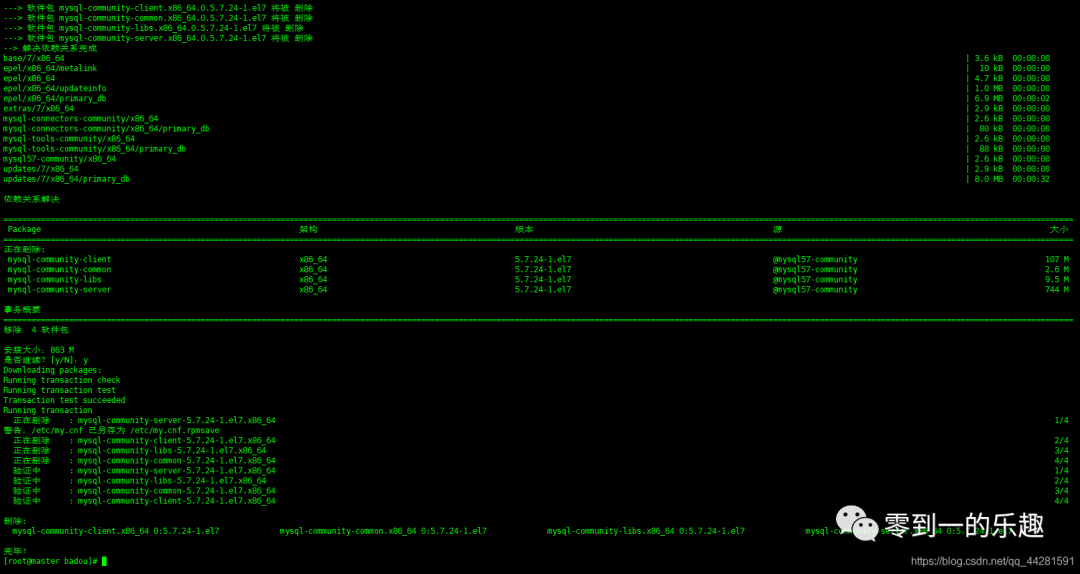The height and width of the screenshot is (574, 1080).
Task: Click 'Running transaction check' line
Action: pos(62,380)
